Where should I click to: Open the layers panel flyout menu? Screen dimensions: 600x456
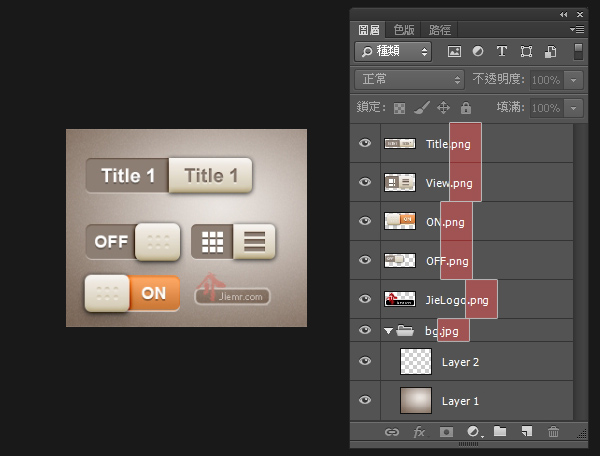pos(577,29)
